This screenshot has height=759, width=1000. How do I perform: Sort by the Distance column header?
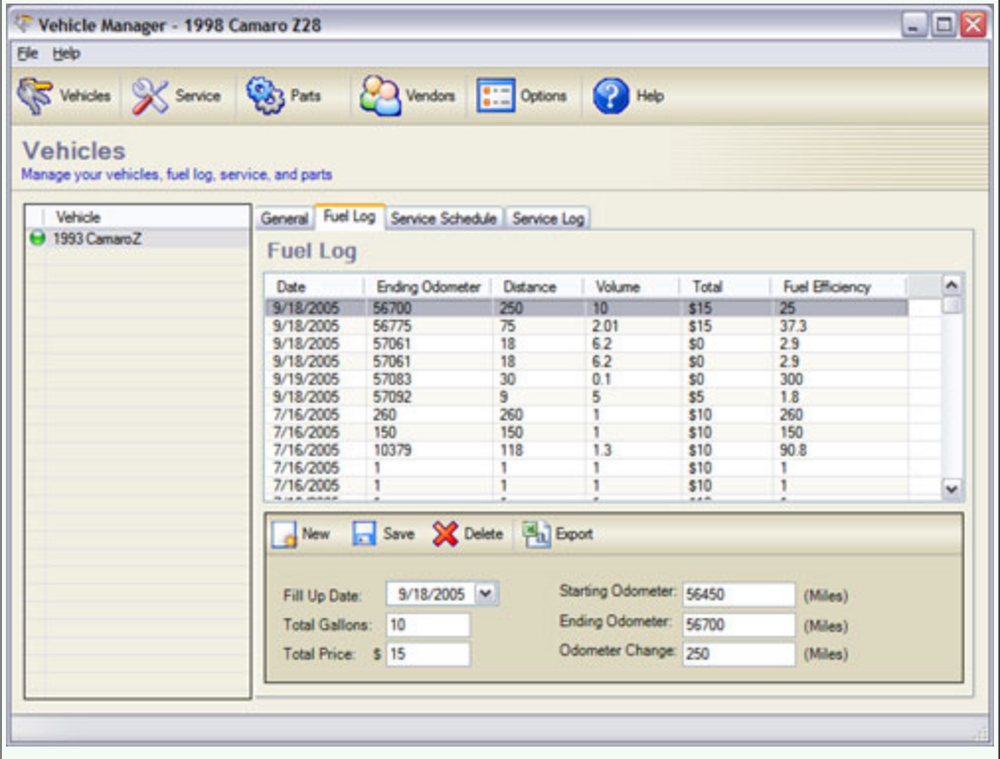(536, 287)
